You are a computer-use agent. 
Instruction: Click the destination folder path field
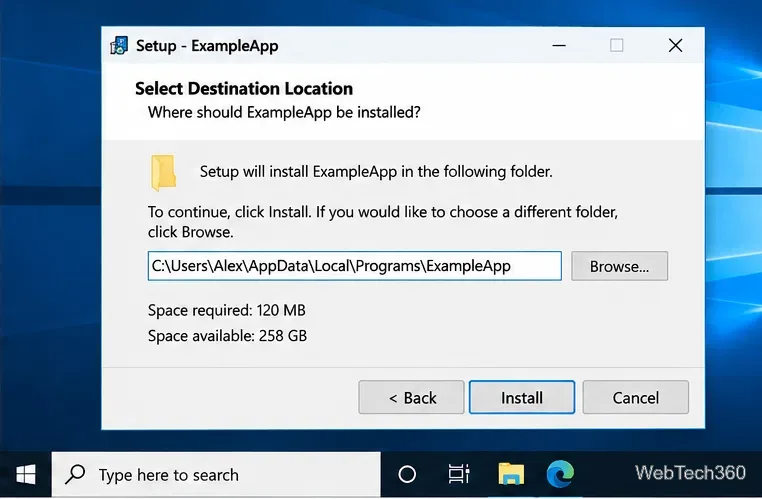[354, 266]
